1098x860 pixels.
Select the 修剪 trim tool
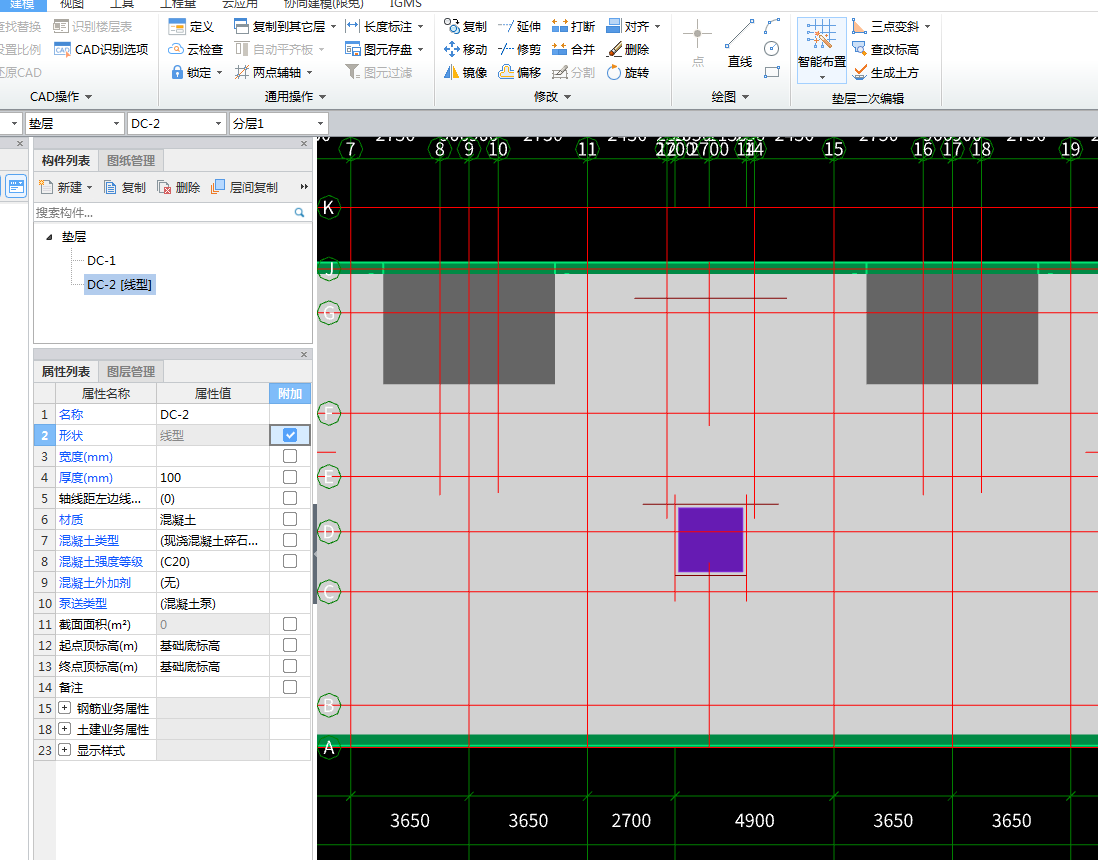pos(520,50)
